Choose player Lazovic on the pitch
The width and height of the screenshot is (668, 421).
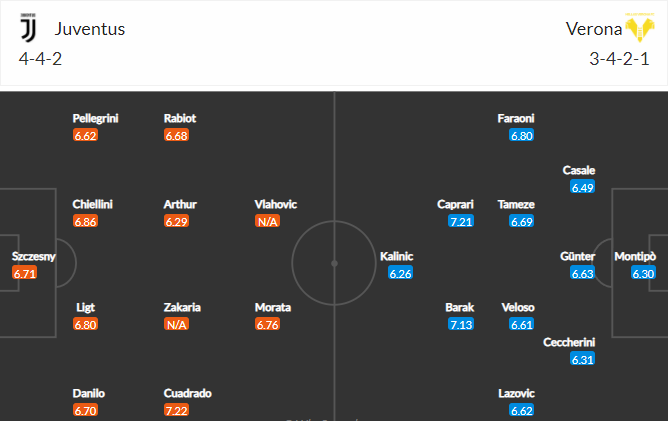(516, 393)
